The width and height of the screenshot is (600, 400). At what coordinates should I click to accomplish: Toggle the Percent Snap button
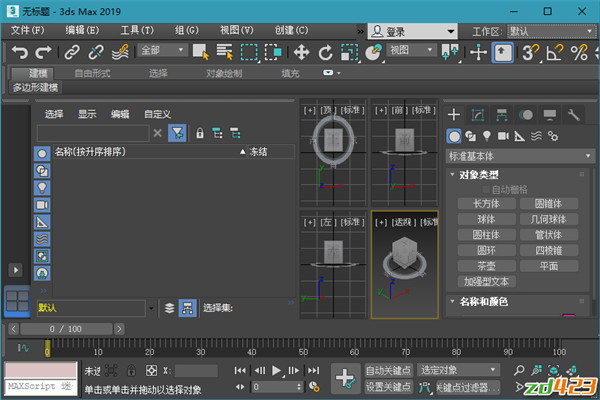tap(579, 52)
